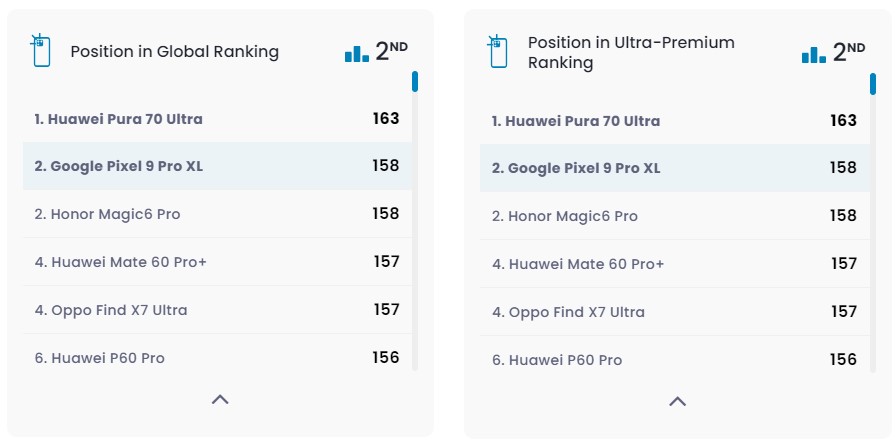Click the Global Ranking scrollbar thumb
This screenshot has height=442, width=895.
point(414,82)
